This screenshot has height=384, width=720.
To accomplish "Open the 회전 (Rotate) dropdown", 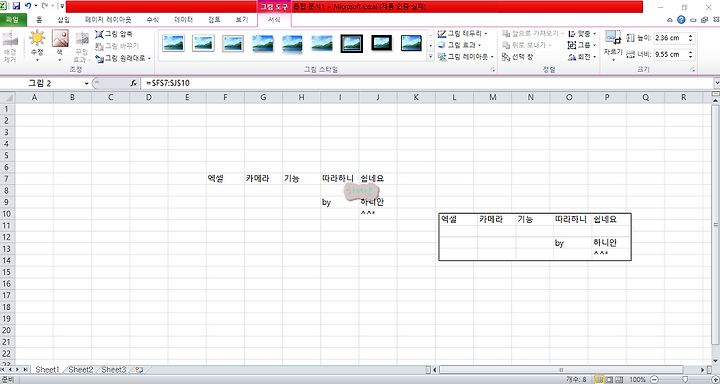I will coord(582,56).
